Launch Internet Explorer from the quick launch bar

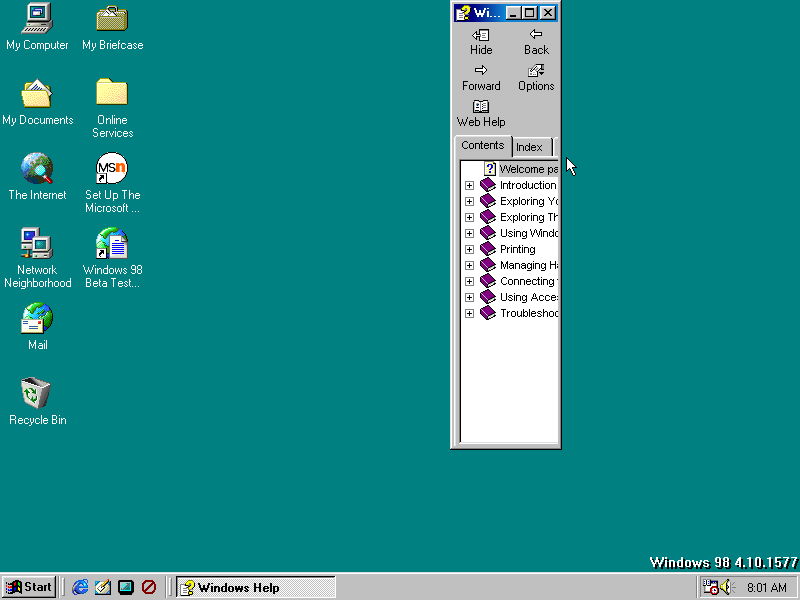[x=80, y=587]
